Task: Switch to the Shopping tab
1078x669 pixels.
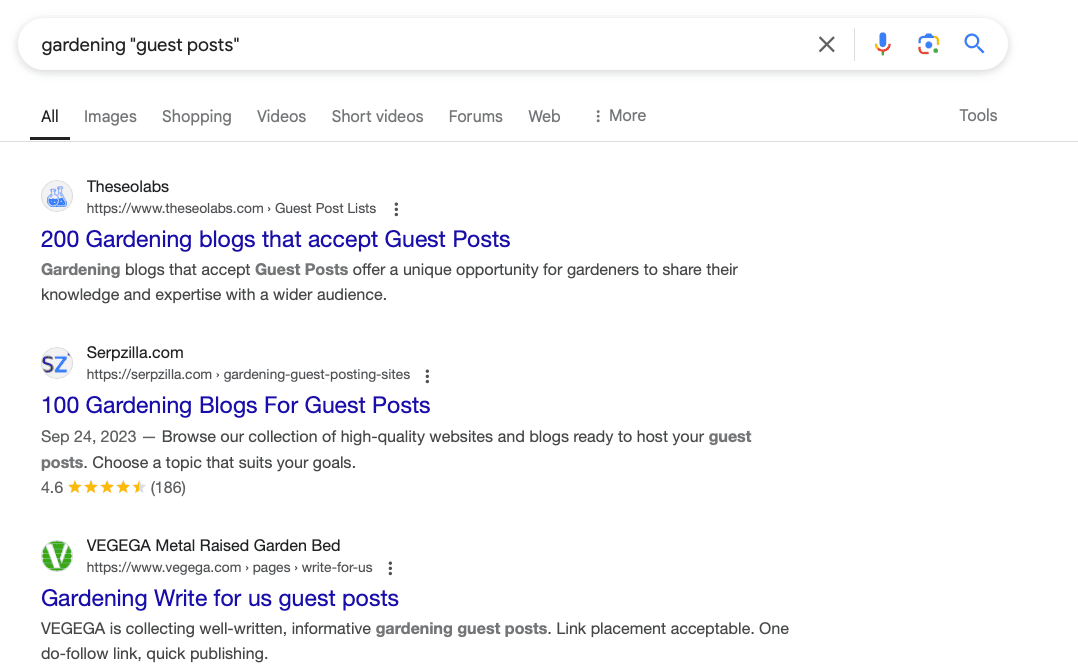Action: point(196,116)
